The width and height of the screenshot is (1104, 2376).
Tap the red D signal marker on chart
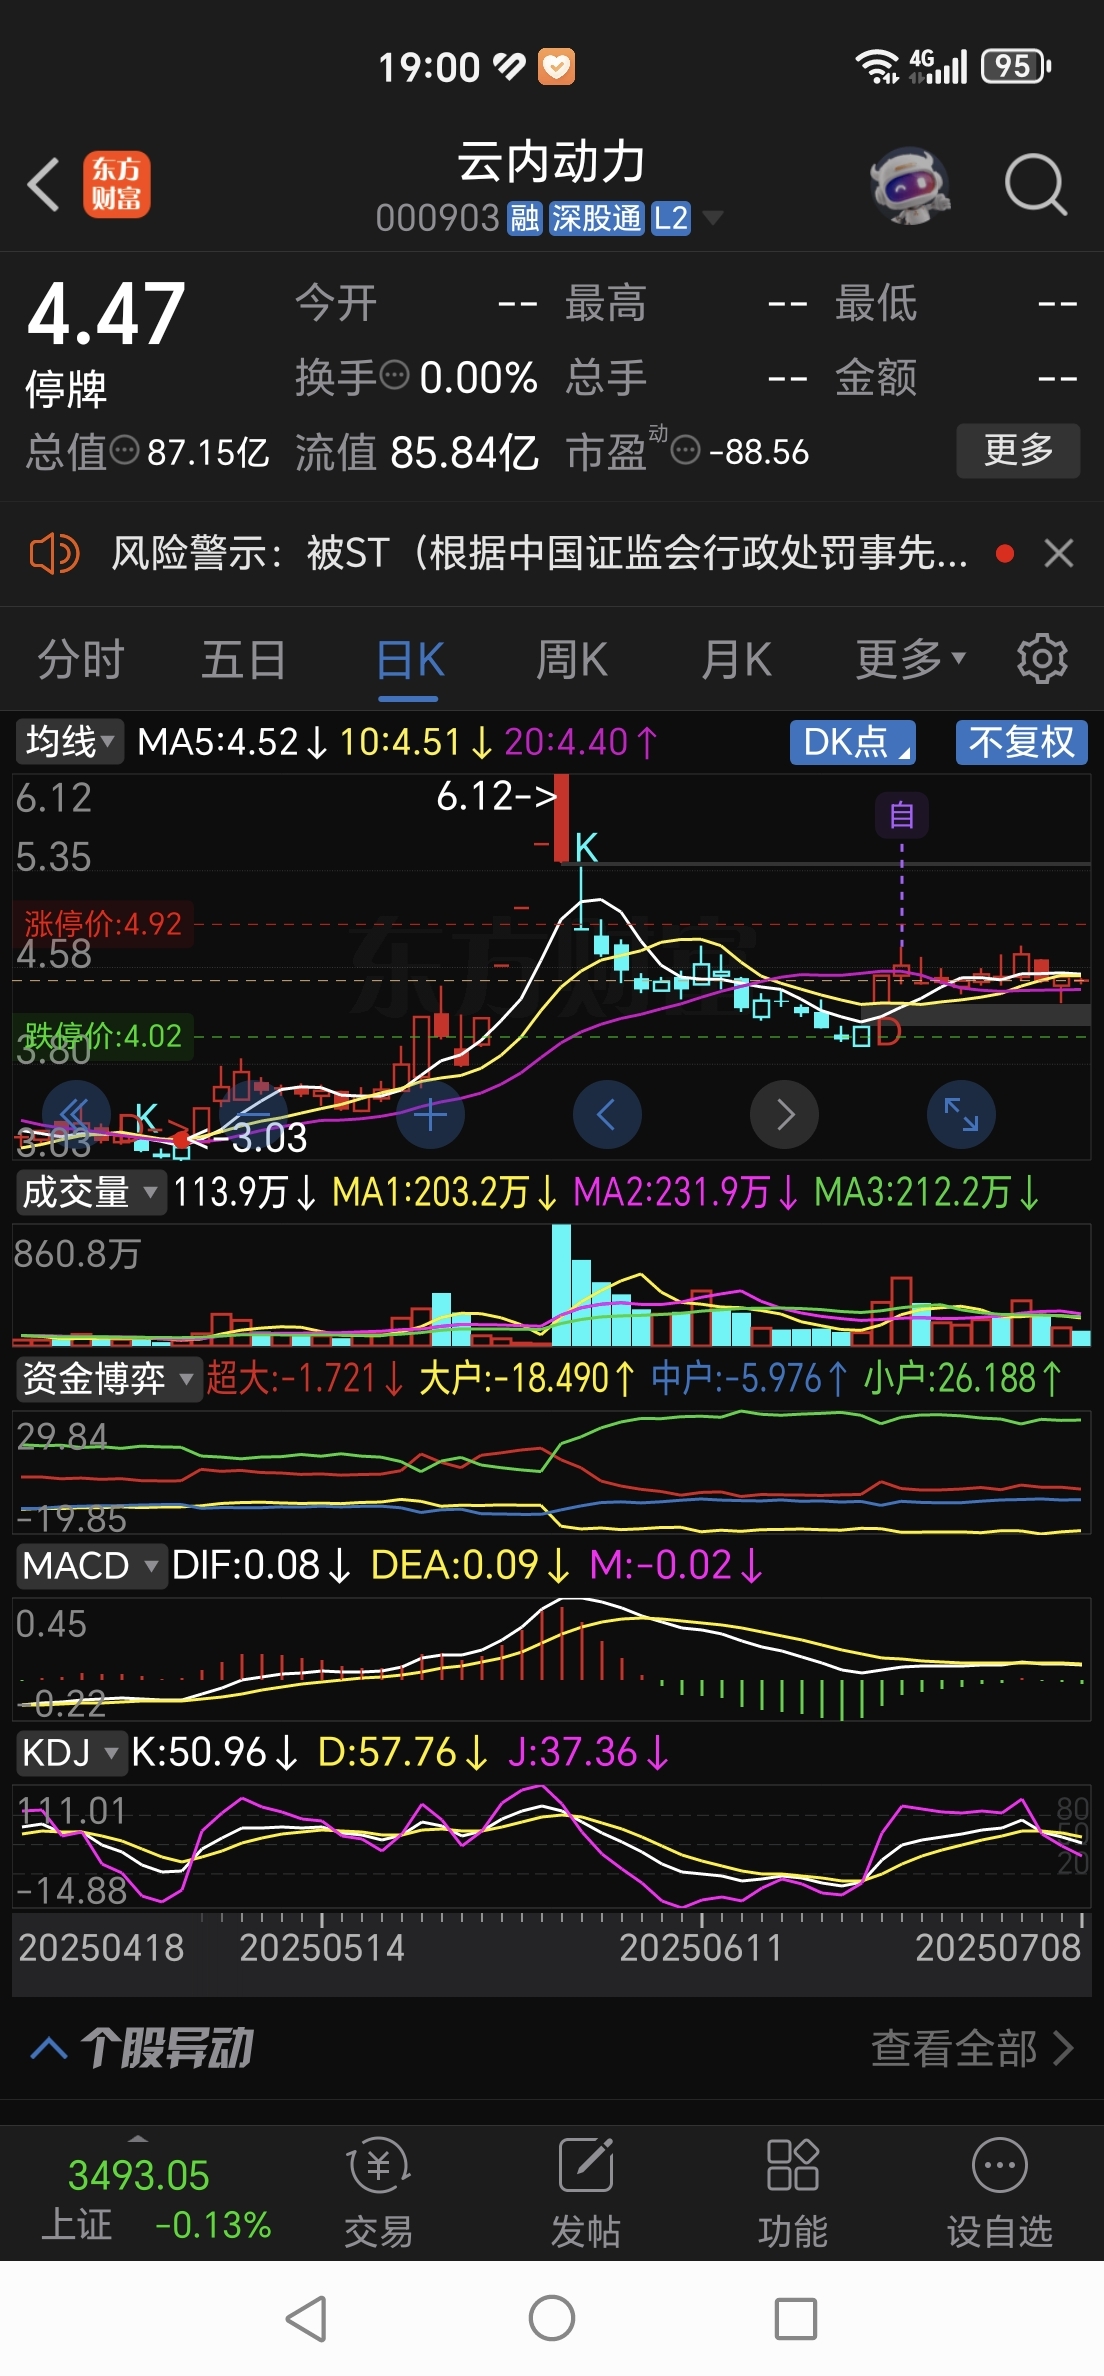tap(888, 1031)
